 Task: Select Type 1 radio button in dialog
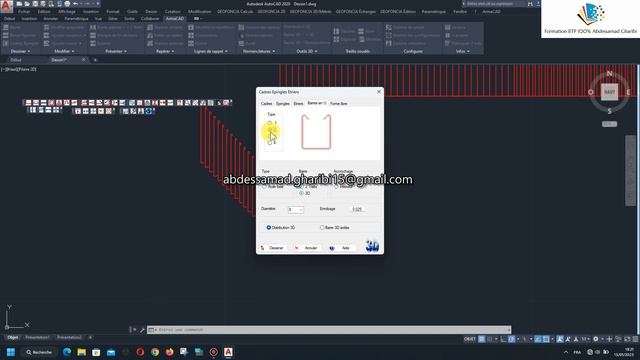(270, 122)
